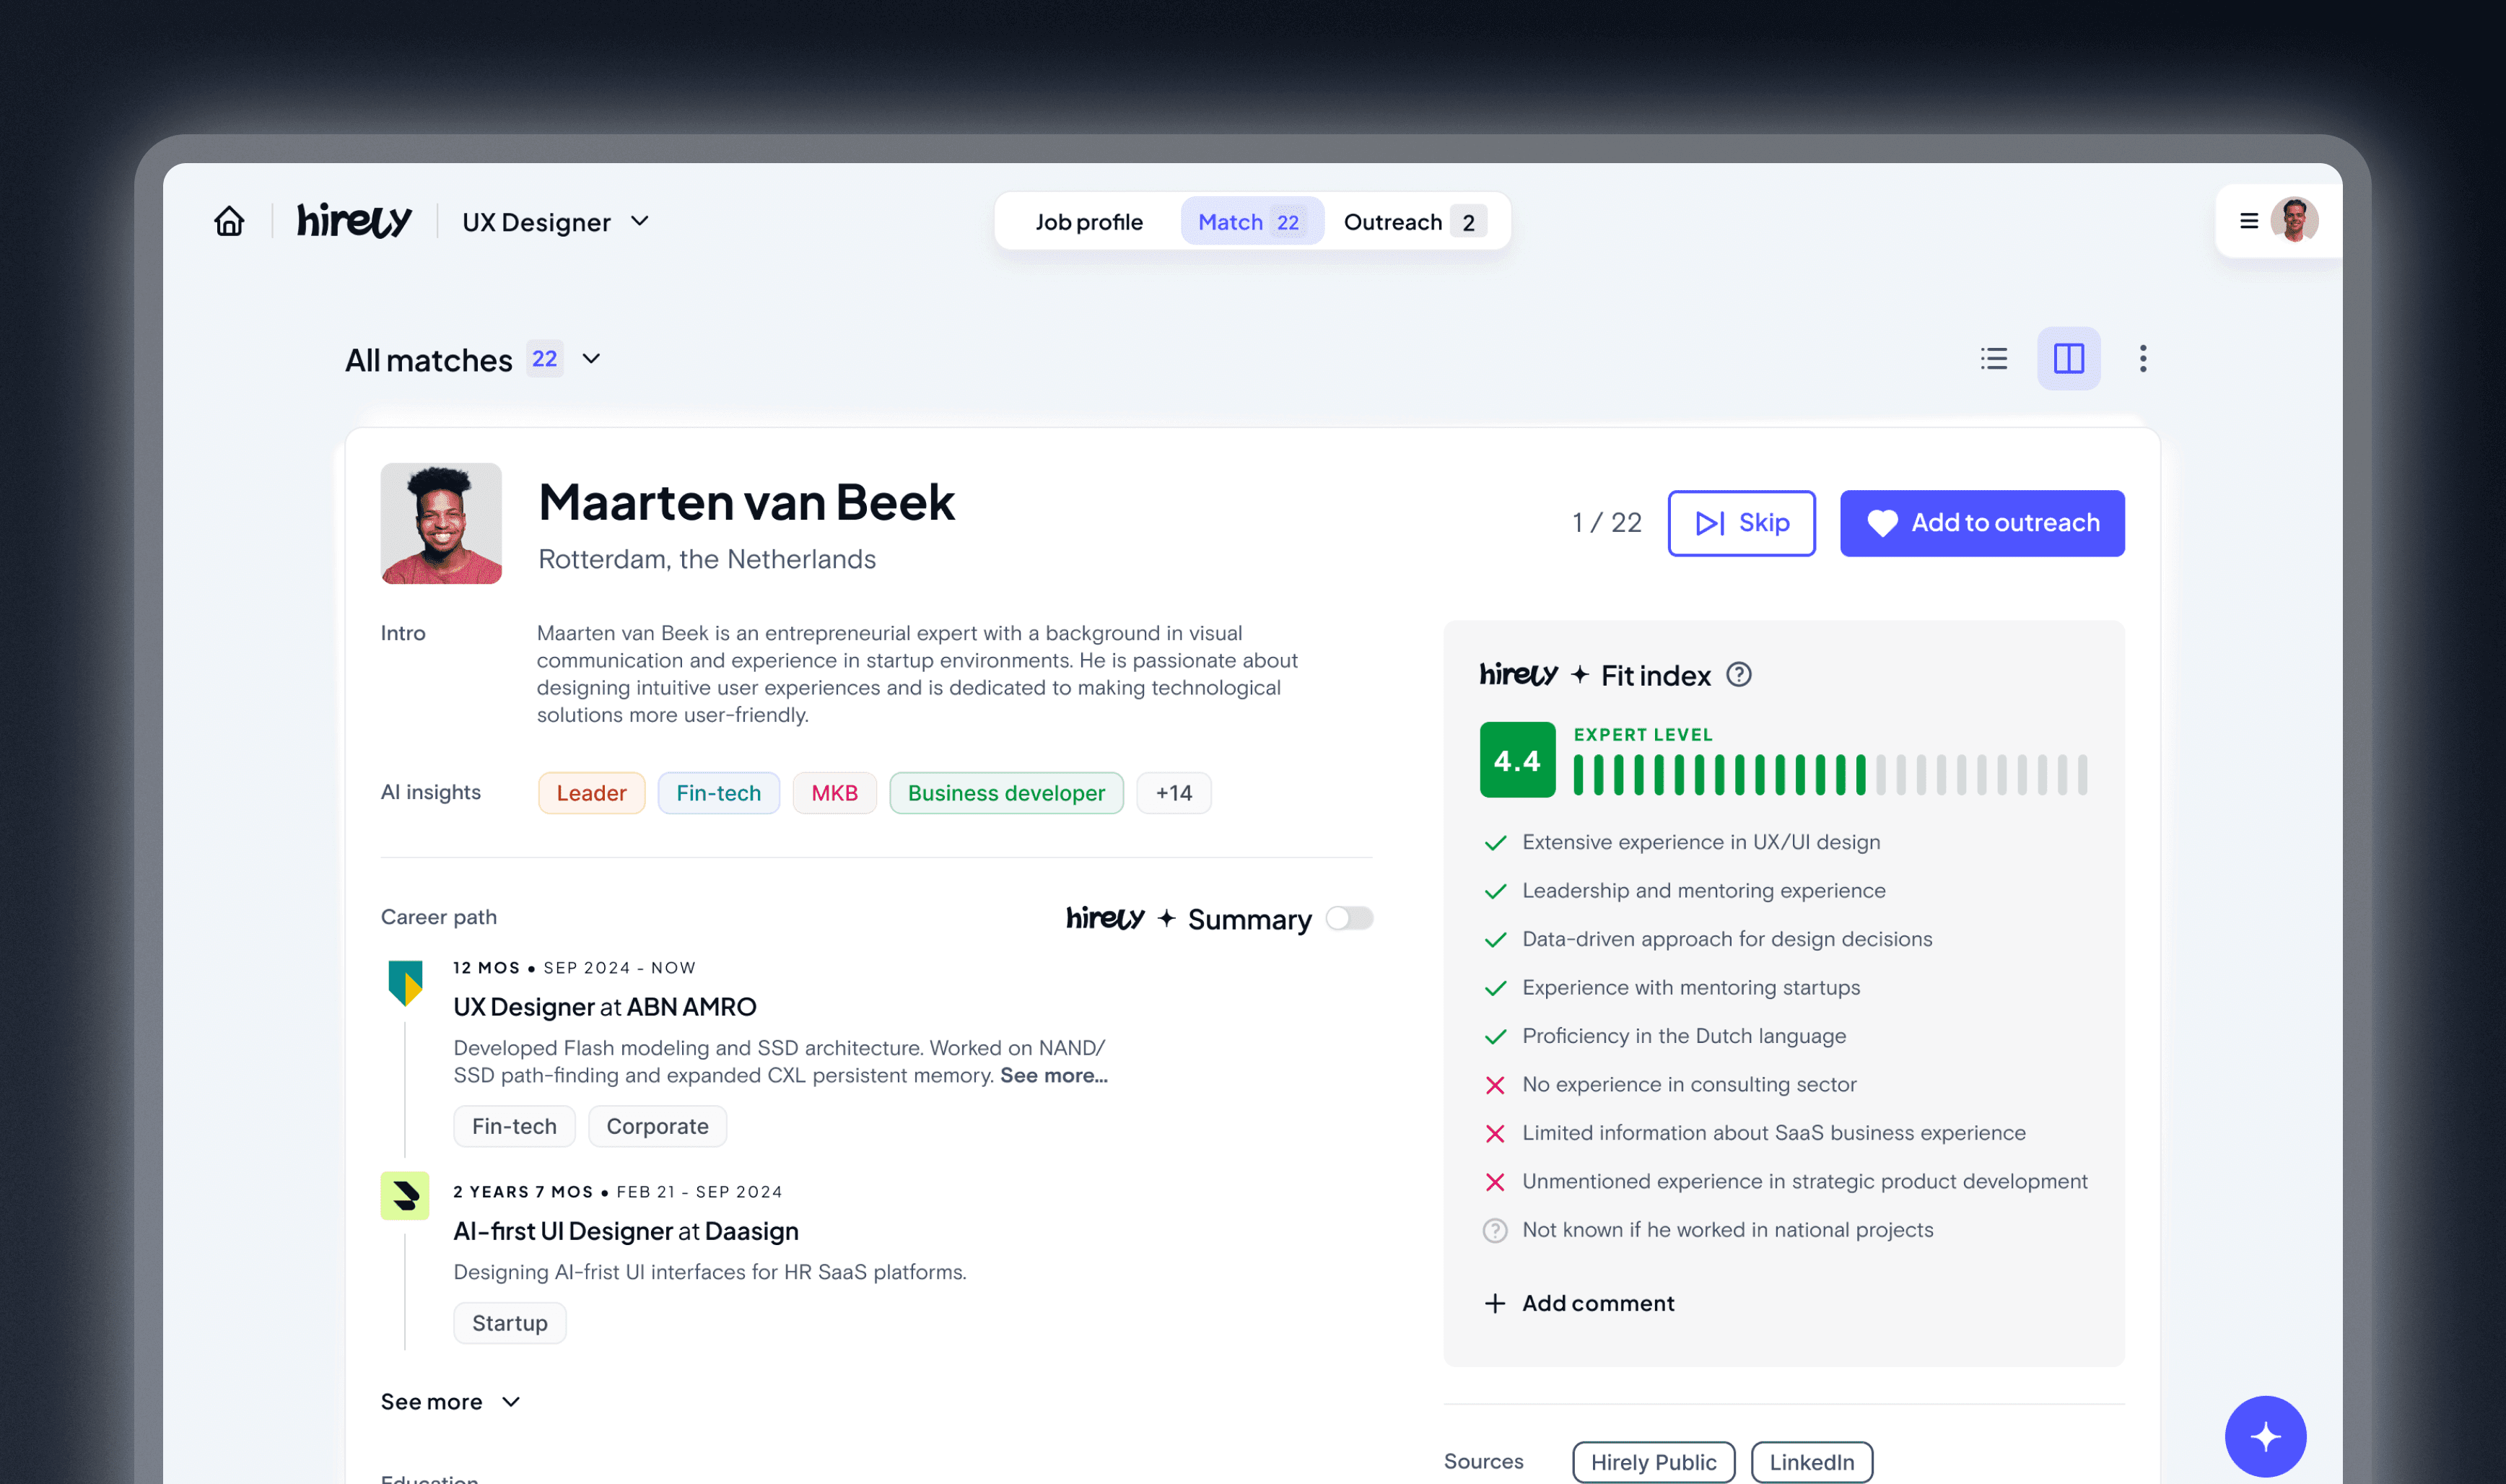Image resolution: width=2506 pixels, height=1484 pixels.
Task: Click the checkmark beside Leadership and mentoring
Action: tap(1495, 891)
